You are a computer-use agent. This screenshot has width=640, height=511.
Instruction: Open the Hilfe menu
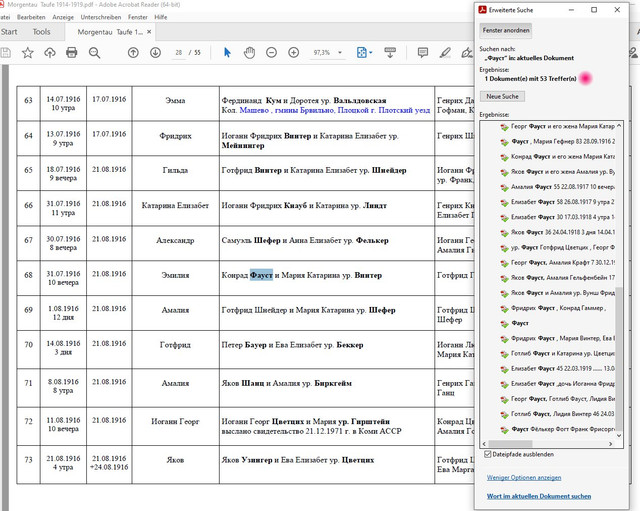tap(160, 17)
